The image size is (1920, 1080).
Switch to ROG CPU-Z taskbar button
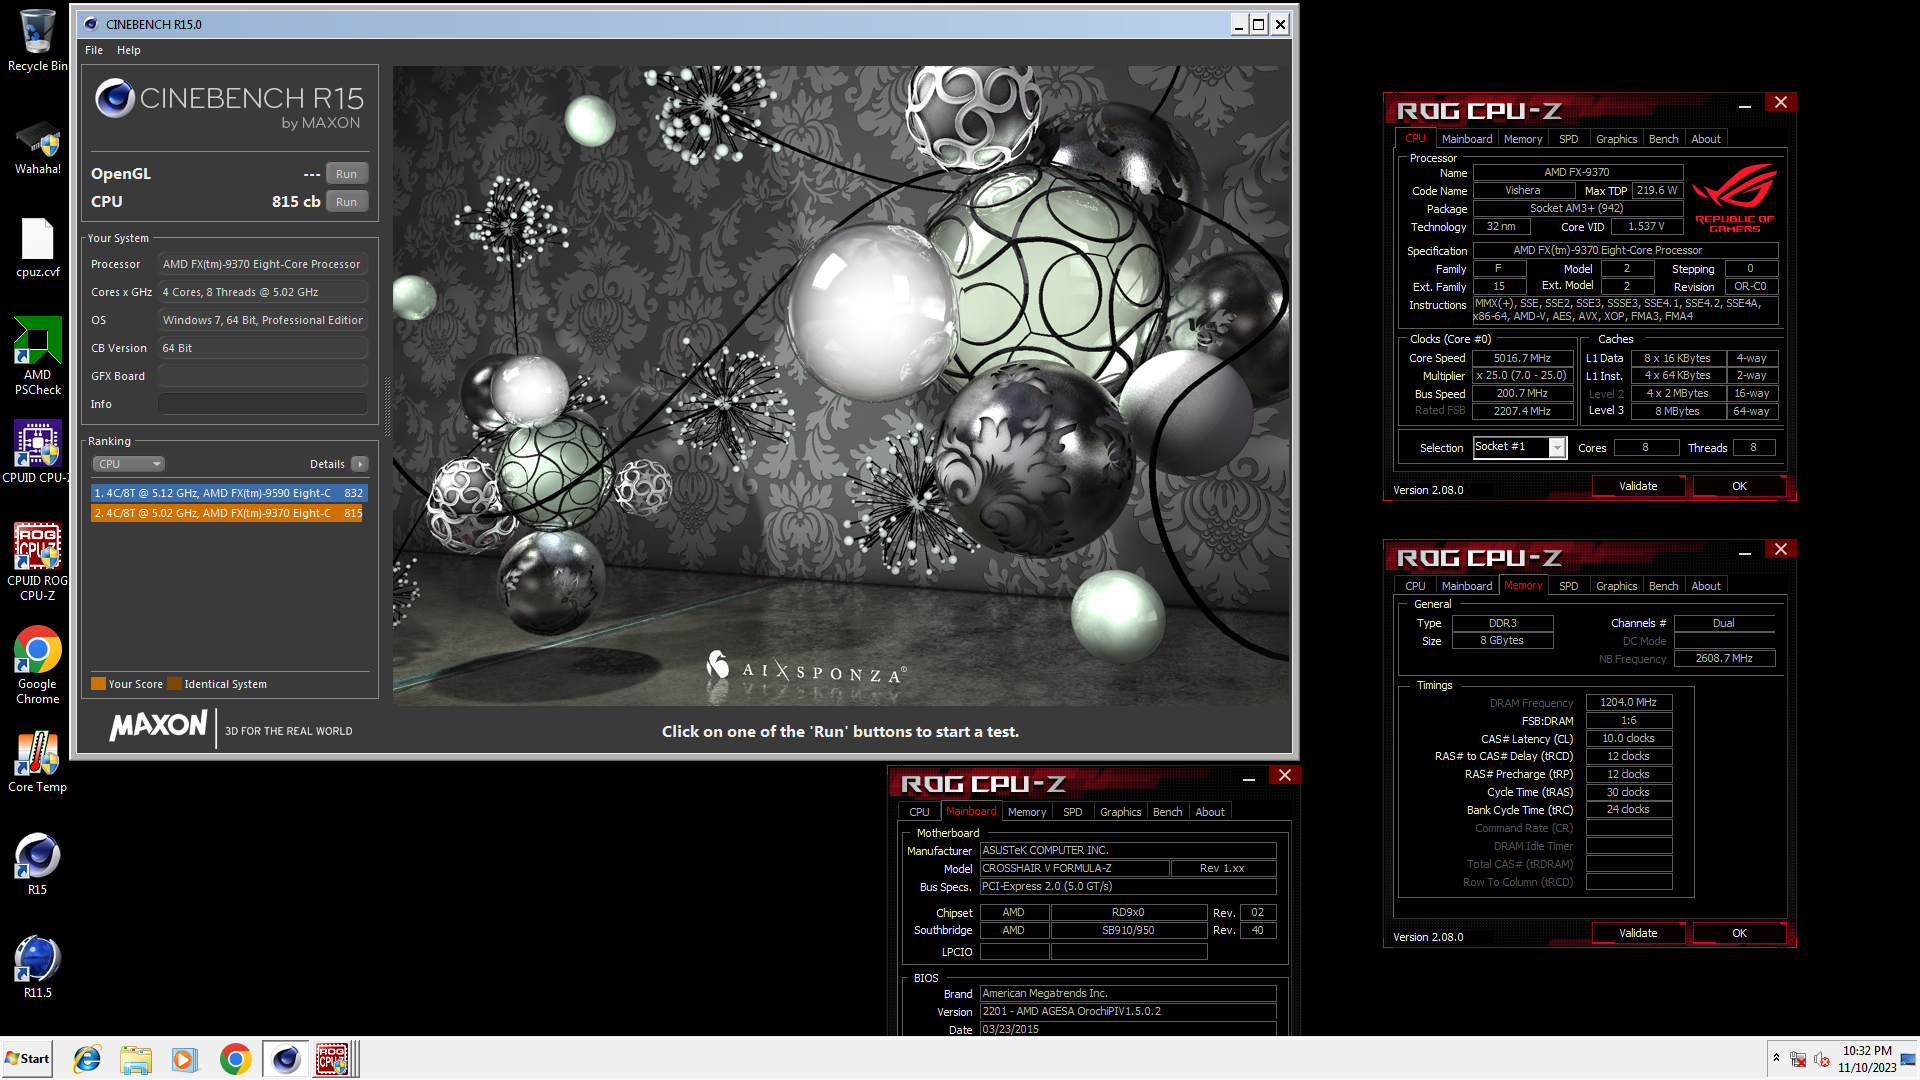(335, 1059)
